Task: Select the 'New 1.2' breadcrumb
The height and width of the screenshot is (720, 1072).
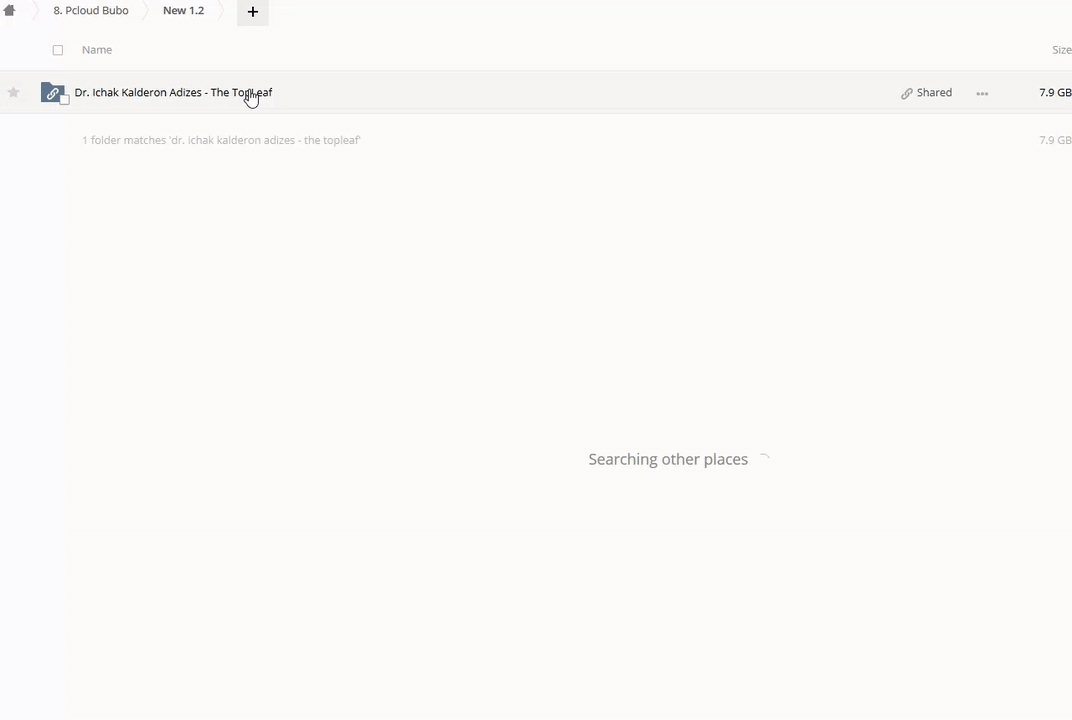Action: (x=183, y=11)
